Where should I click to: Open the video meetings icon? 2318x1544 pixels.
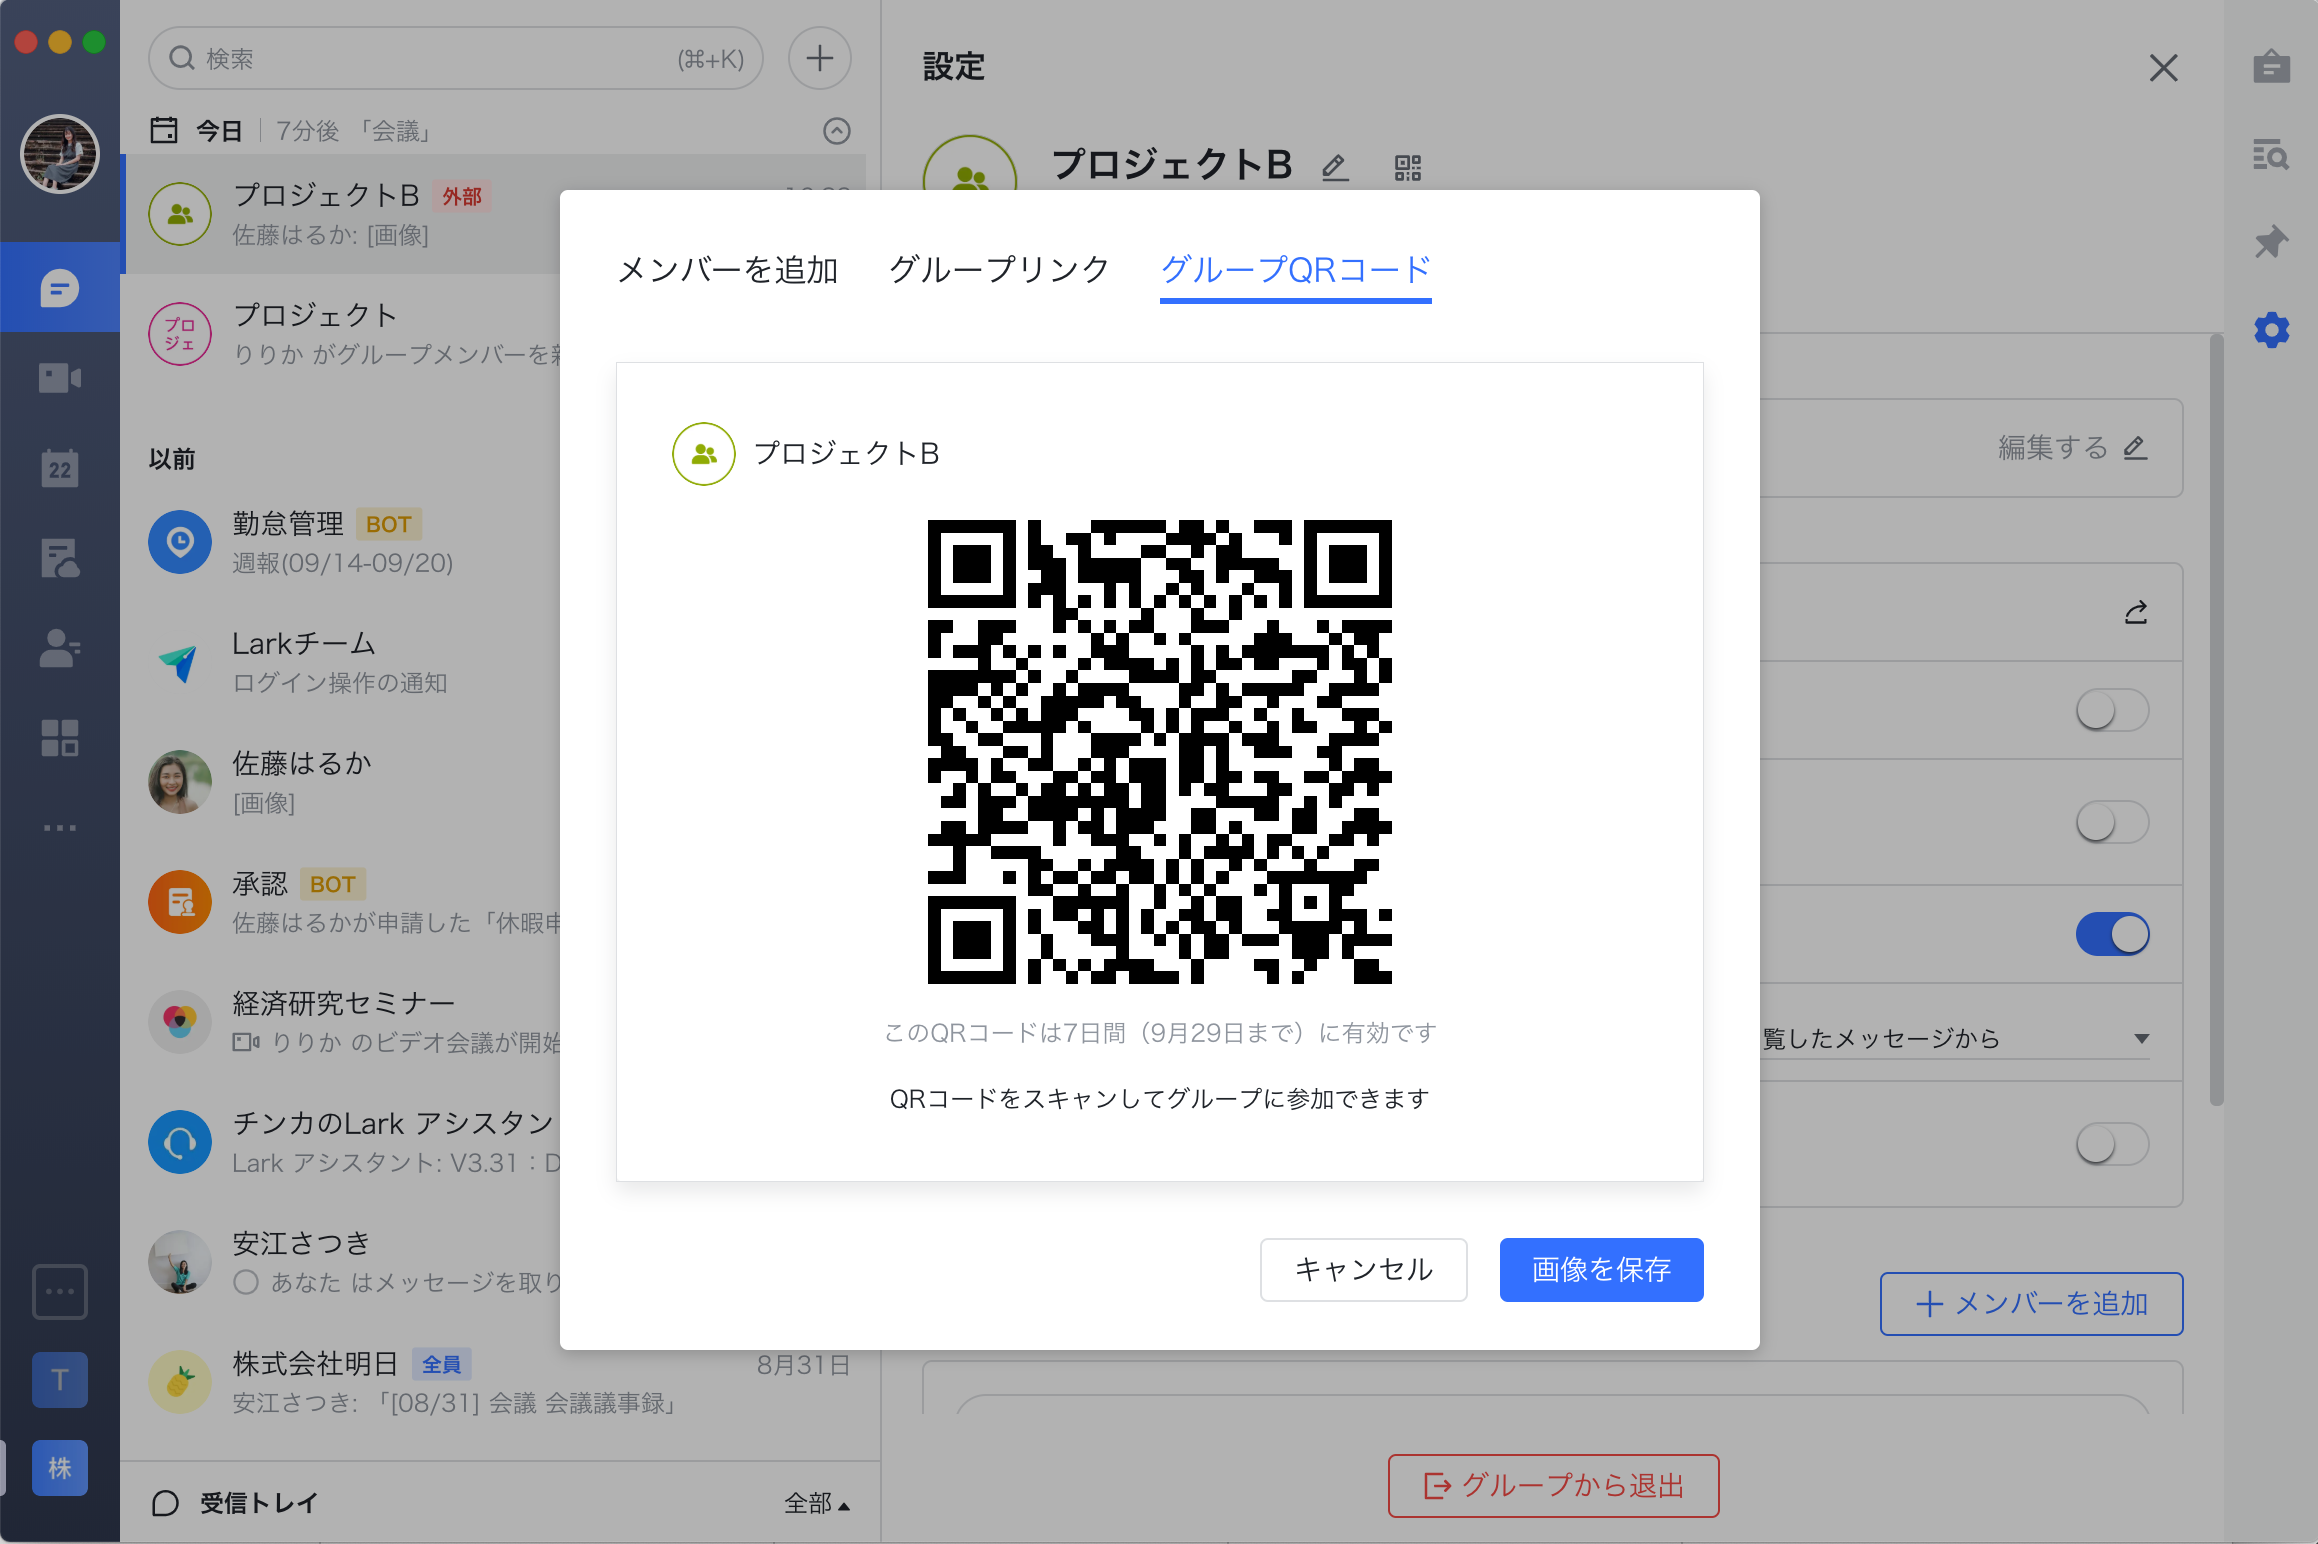click(x=60, y=377)
